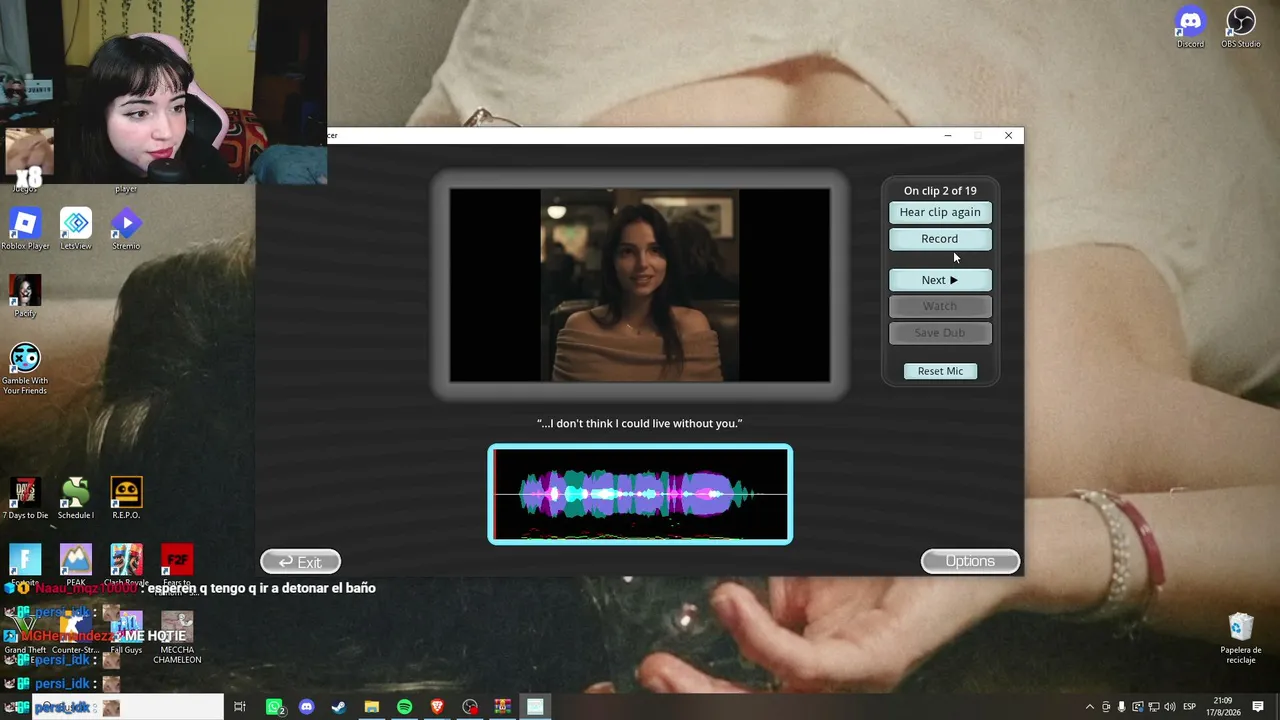This screenshot has height=720, width=1280.
Task: Go to the Next clip
Action: [940, 280]
